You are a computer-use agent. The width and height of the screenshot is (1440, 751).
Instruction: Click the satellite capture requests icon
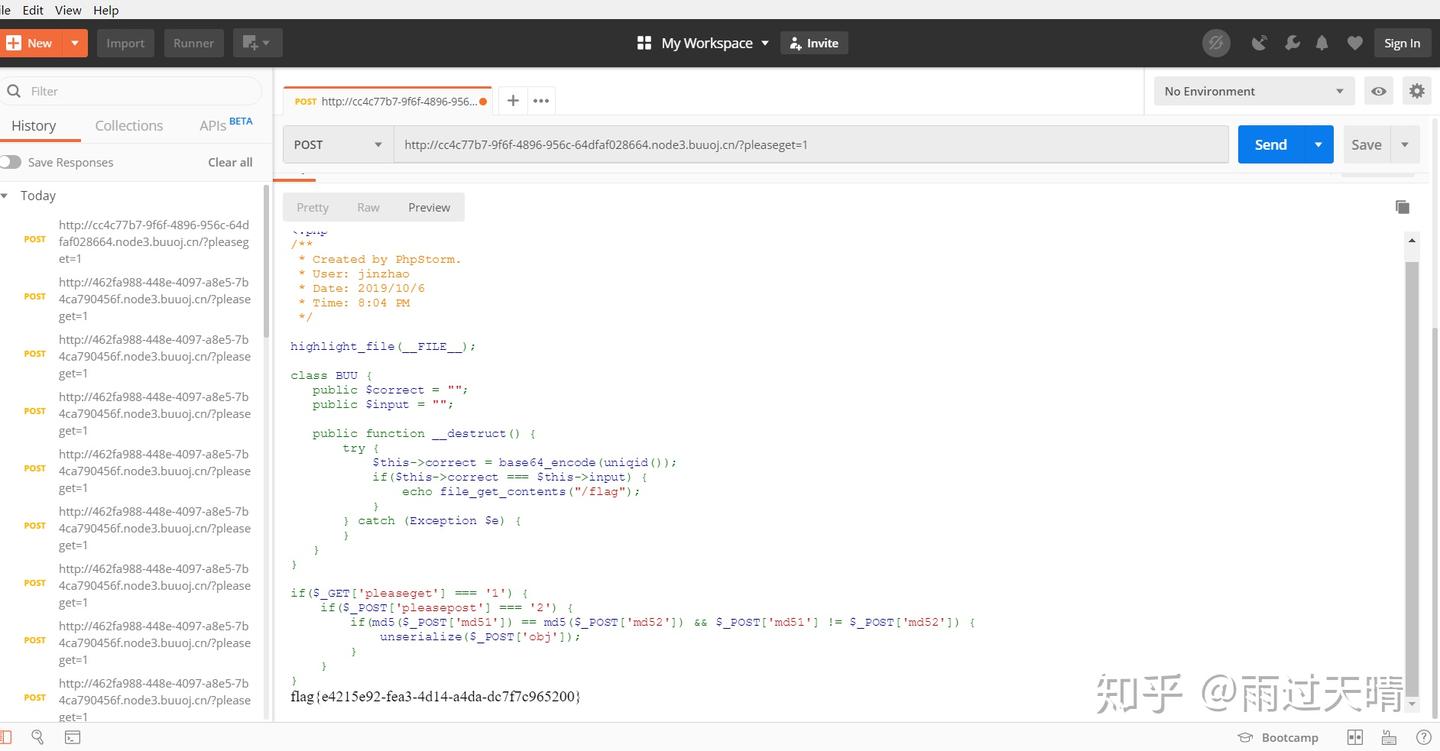[x=1259, y=43]
